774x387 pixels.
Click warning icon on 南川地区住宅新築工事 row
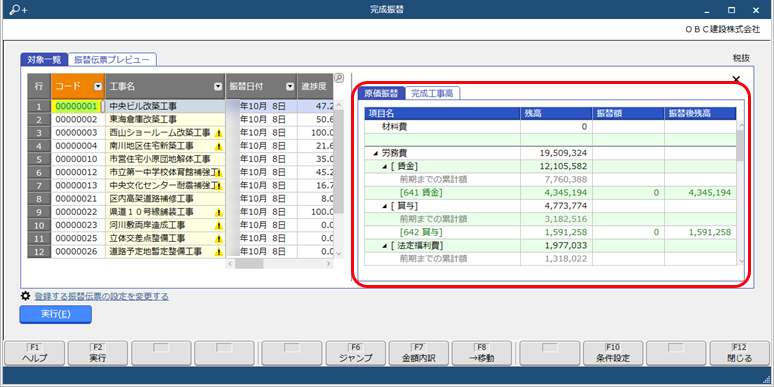click(x=219, y=147)
